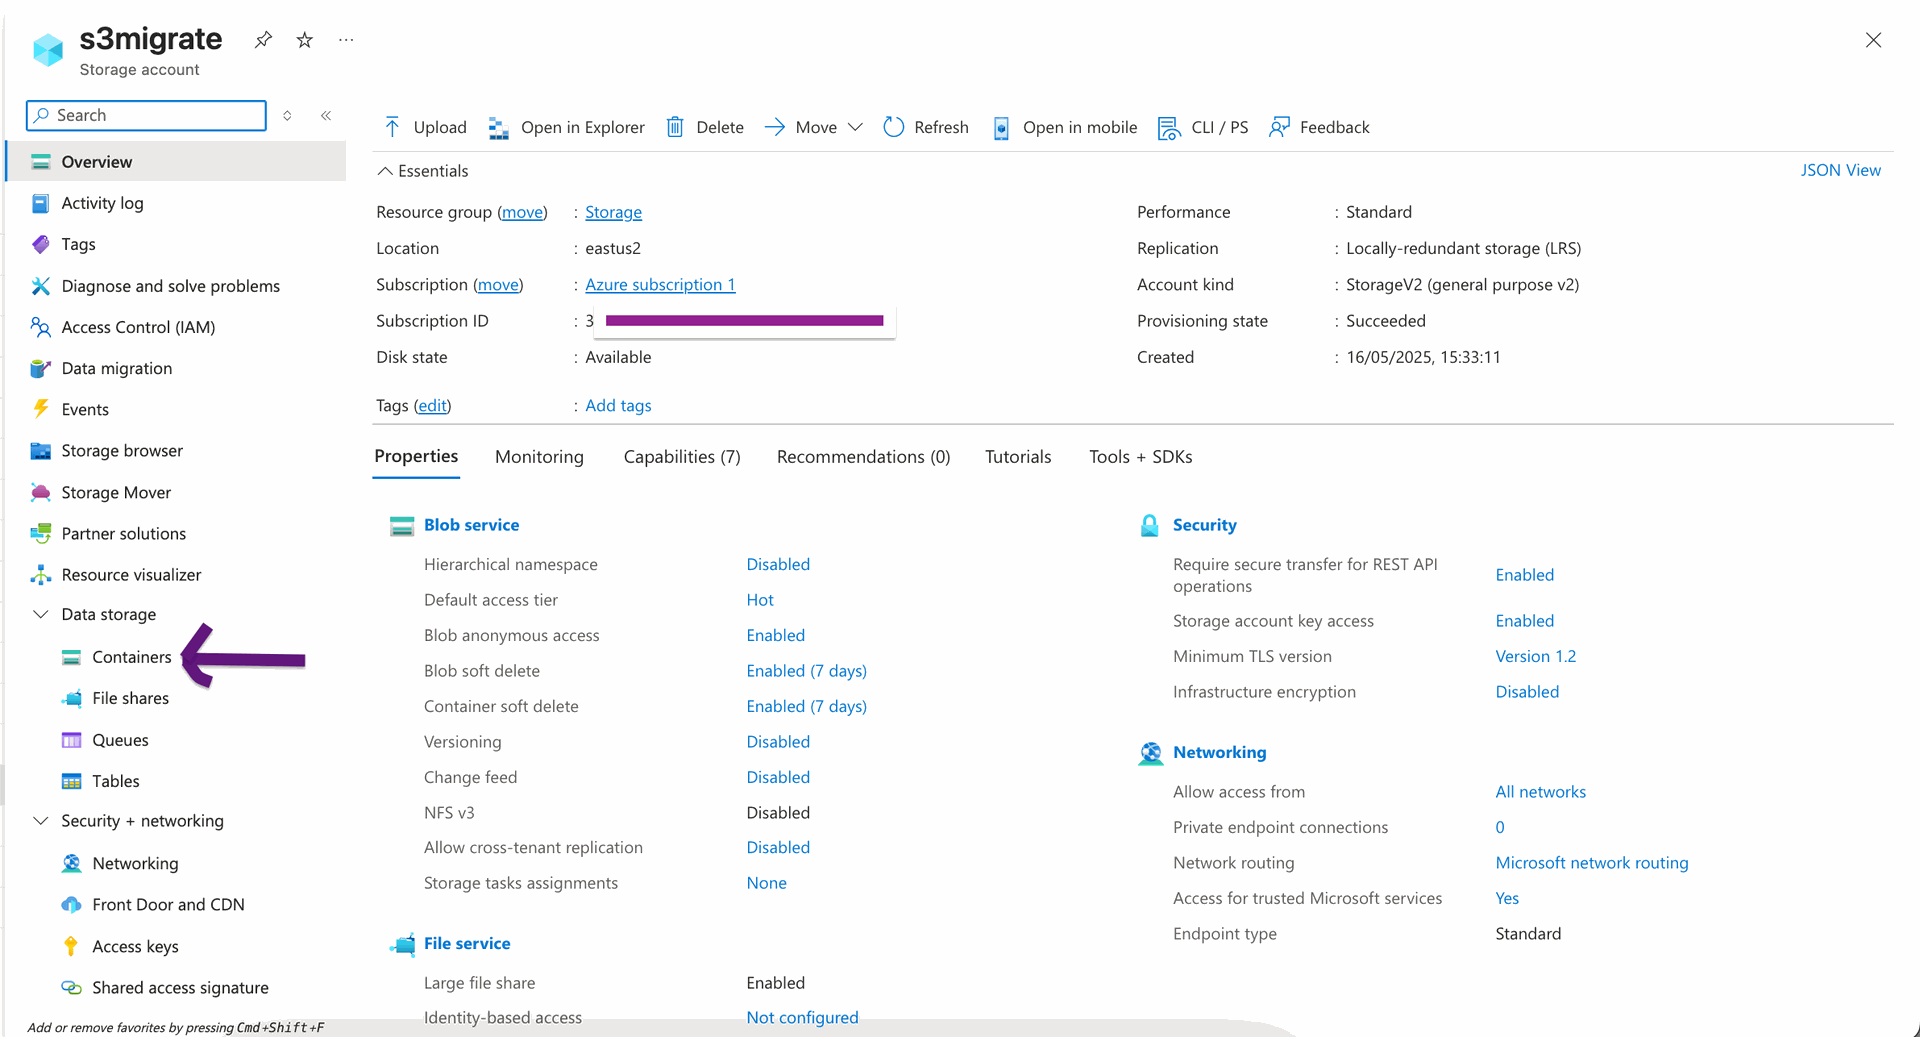This screenshot has height=1037, width=1920.
Task: Pin the s3migrate storage account
Action: pyautogui.click(x=263, y=40)
